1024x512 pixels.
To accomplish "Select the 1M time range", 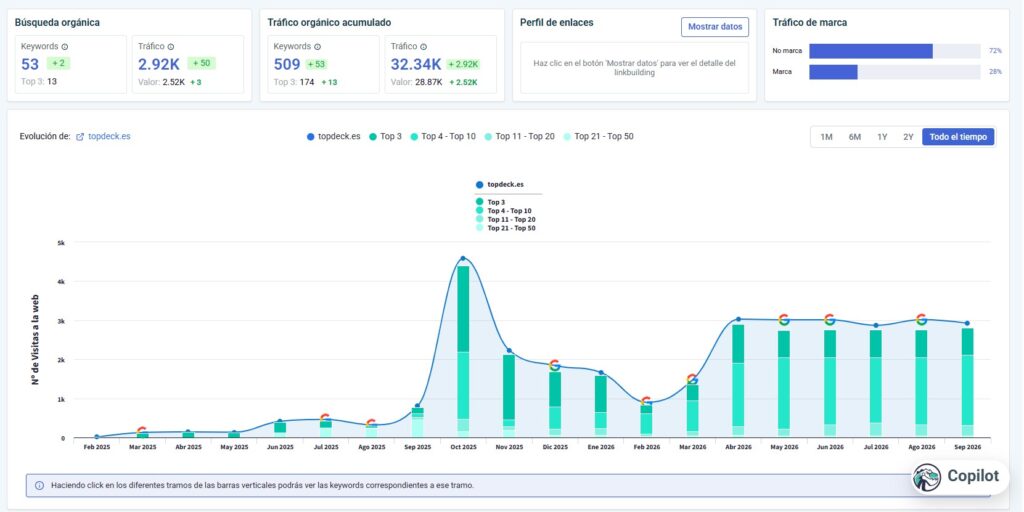I will point(826,137).
